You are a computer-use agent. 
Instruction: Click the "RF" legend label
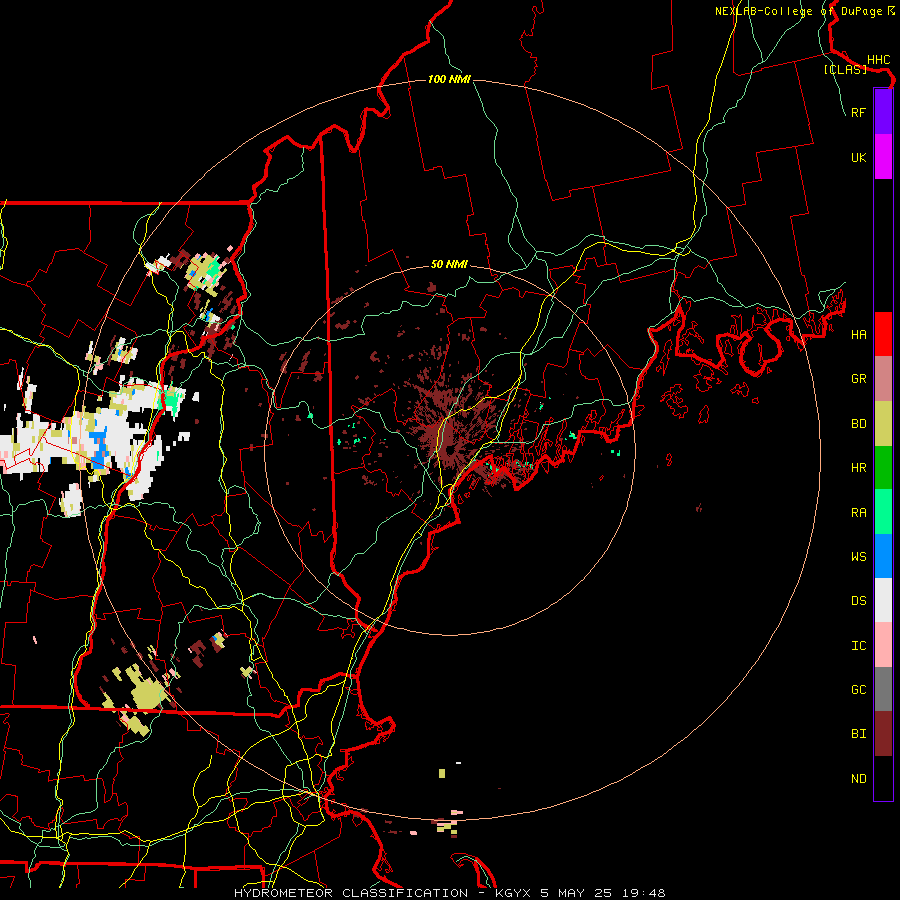(858, 112)
